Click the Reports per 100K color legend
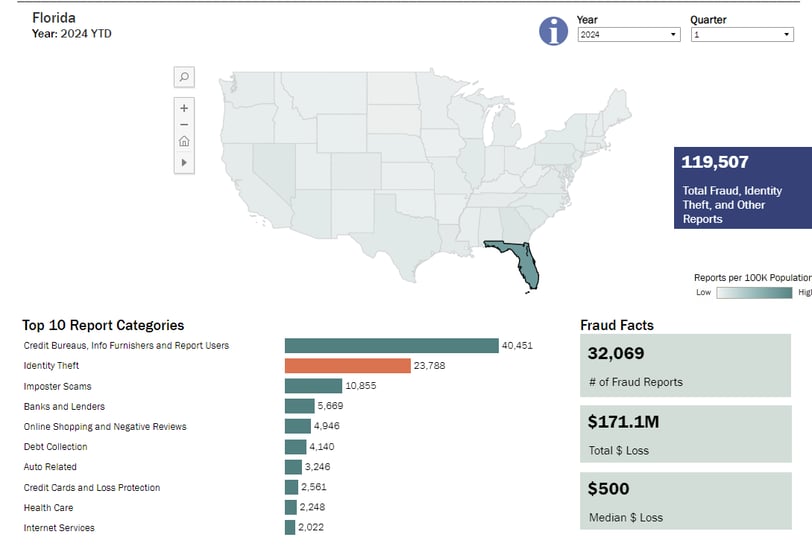Screen dimensions: 812x547 tap(754, 293)
